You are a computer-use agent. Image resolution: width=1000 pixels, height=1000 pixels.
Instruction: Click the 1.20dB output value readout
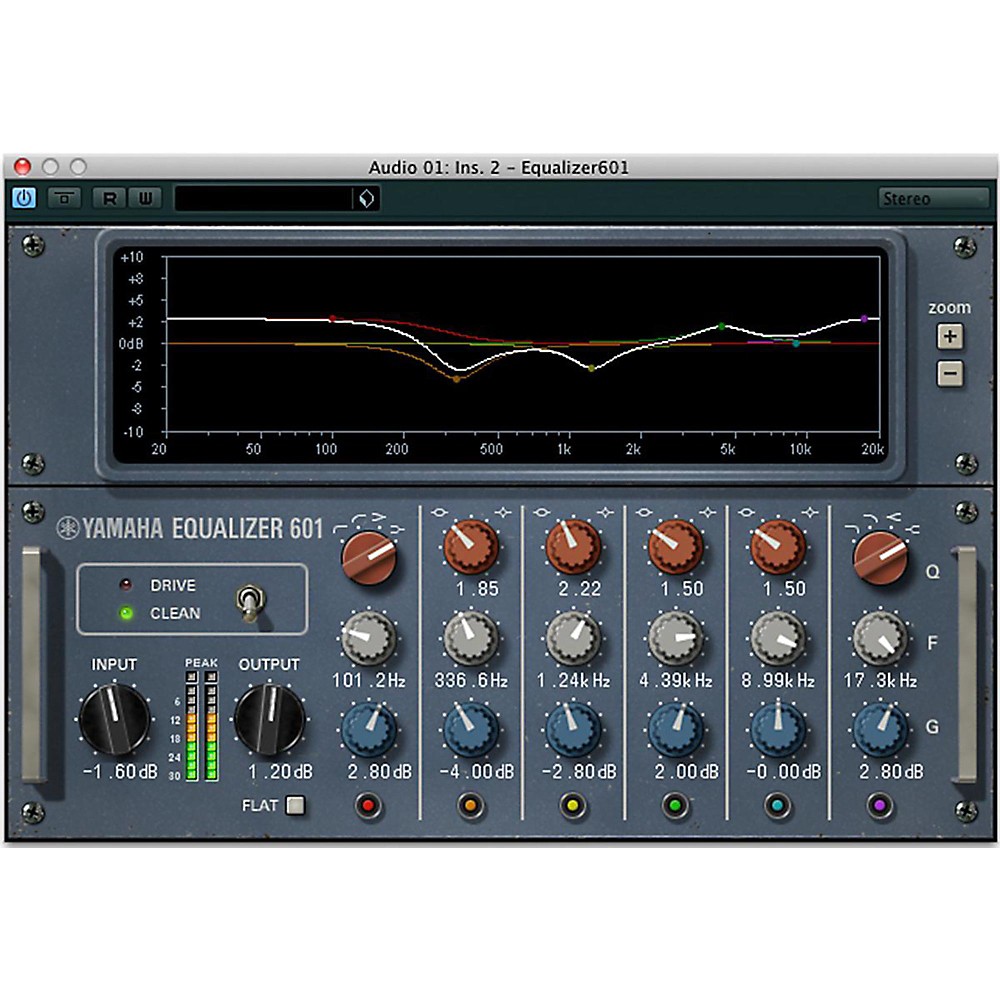click(x=281, y=772)
